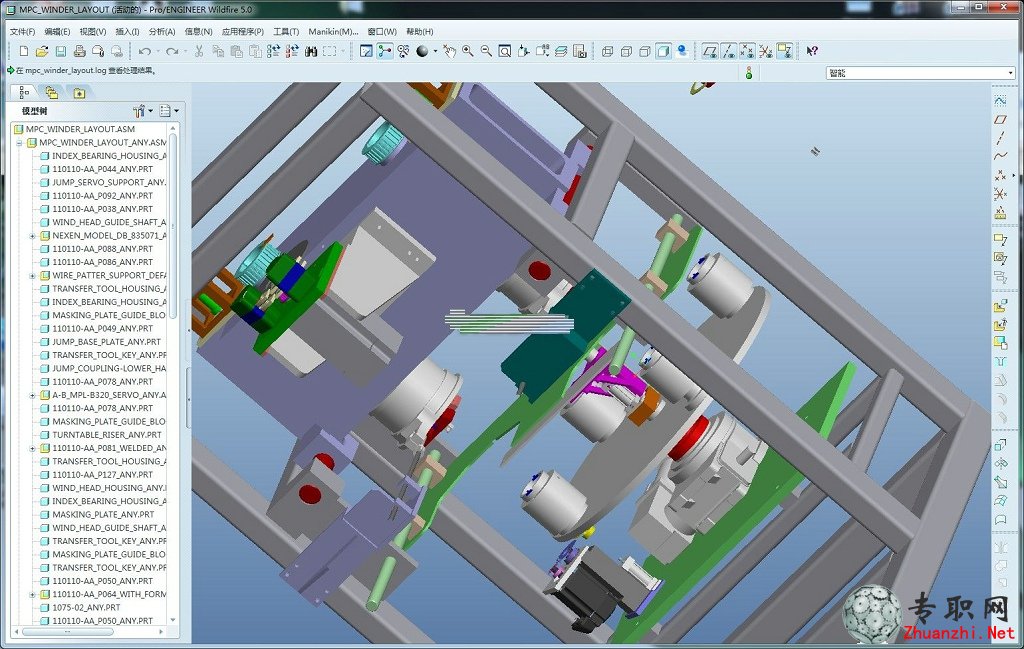
Task: Expand the NEXEN_MODEL_DB_835071 node
Action: point(32,236)
